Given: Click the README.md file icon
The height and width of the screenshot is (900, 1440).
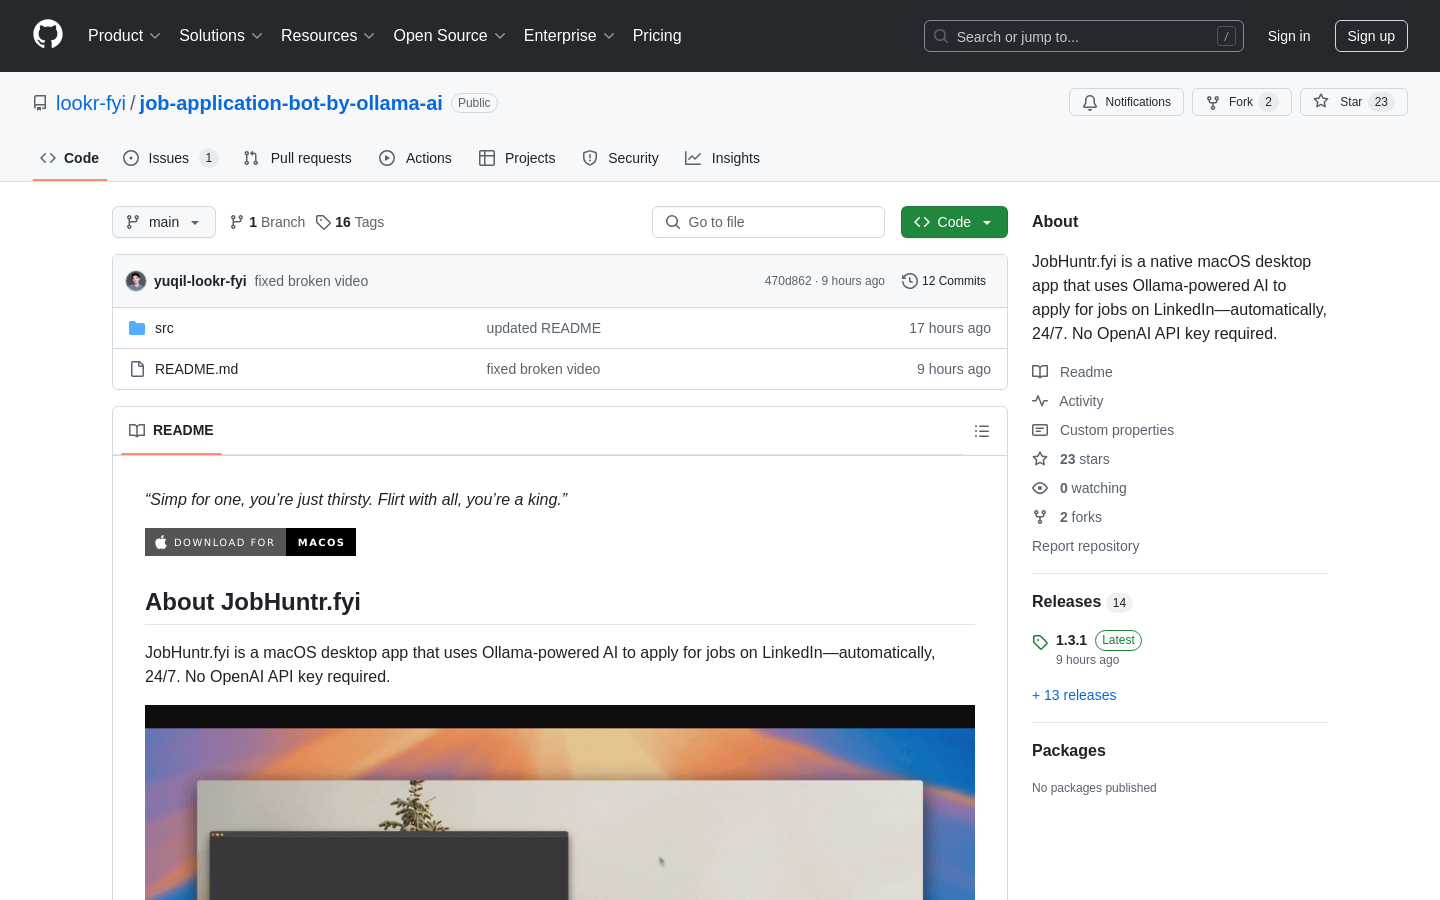Looking at the screenshot, I should click(x=137, y=369).
